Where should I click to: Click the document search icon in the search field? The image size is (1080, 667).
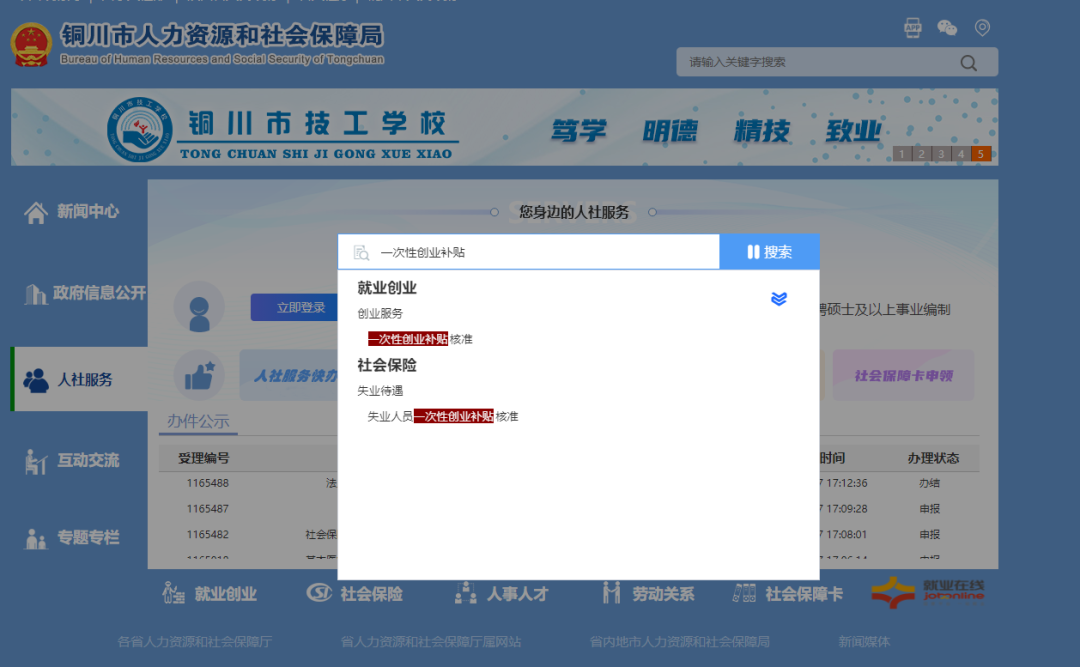coord(361,253)
